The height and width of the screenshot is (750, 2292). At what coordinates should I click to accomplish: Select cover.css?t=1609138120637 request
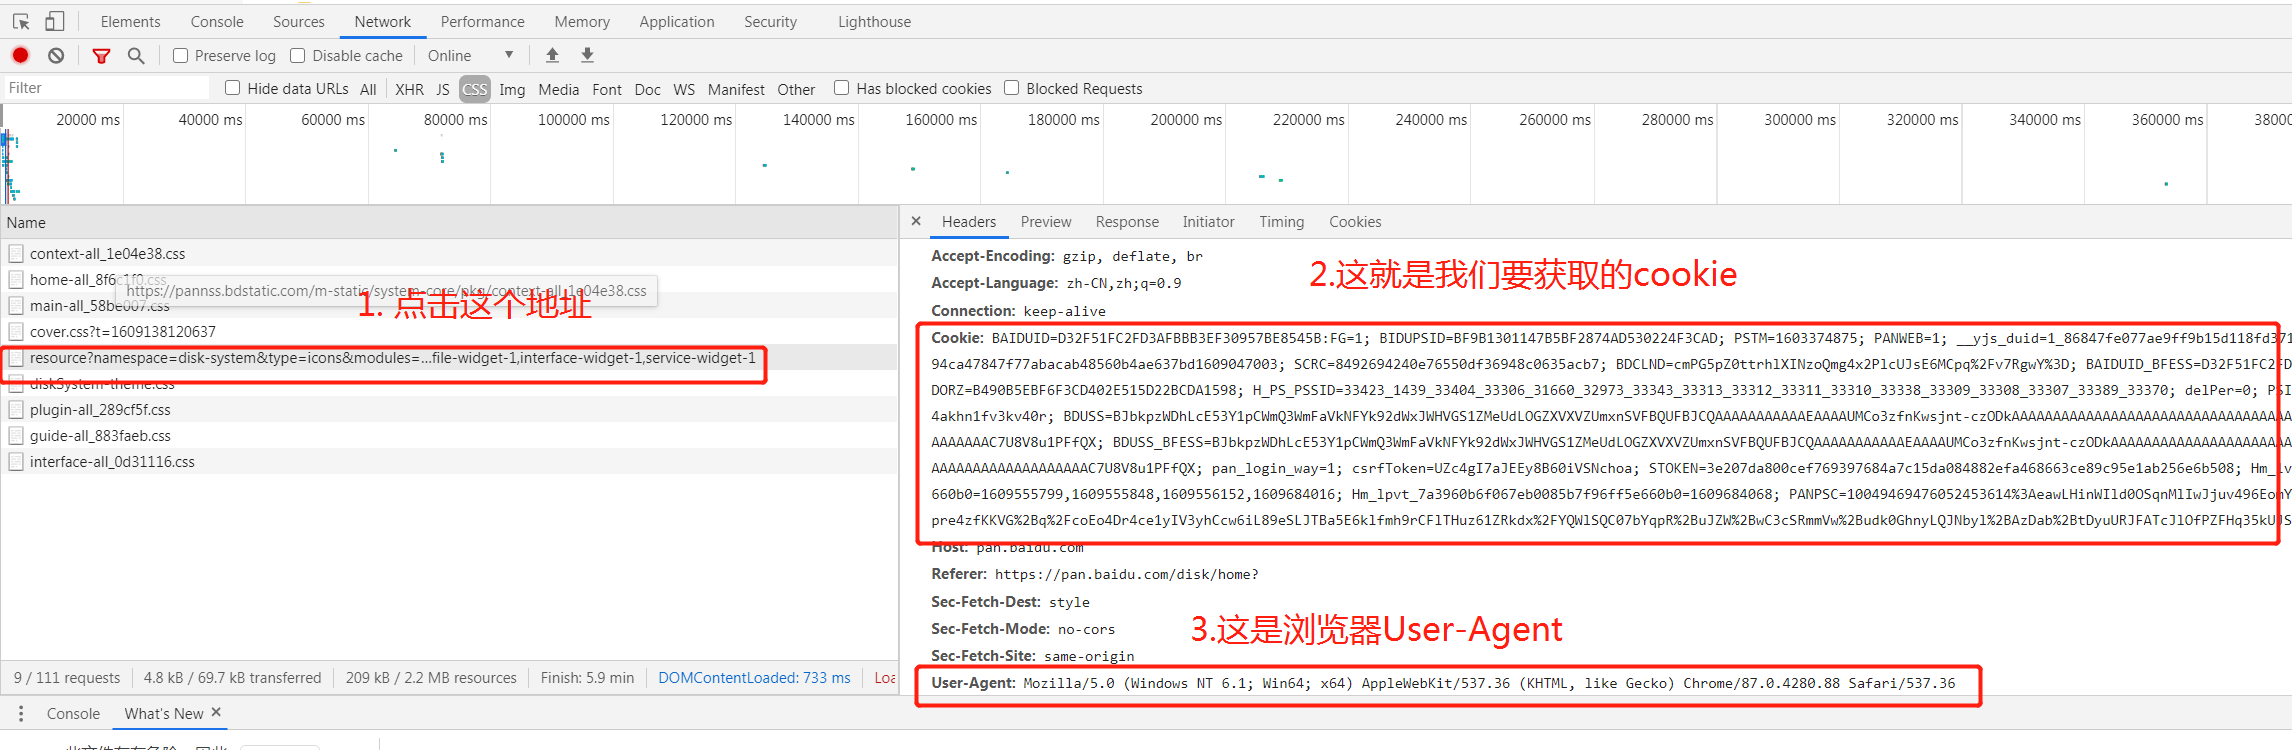pos(449,331)
